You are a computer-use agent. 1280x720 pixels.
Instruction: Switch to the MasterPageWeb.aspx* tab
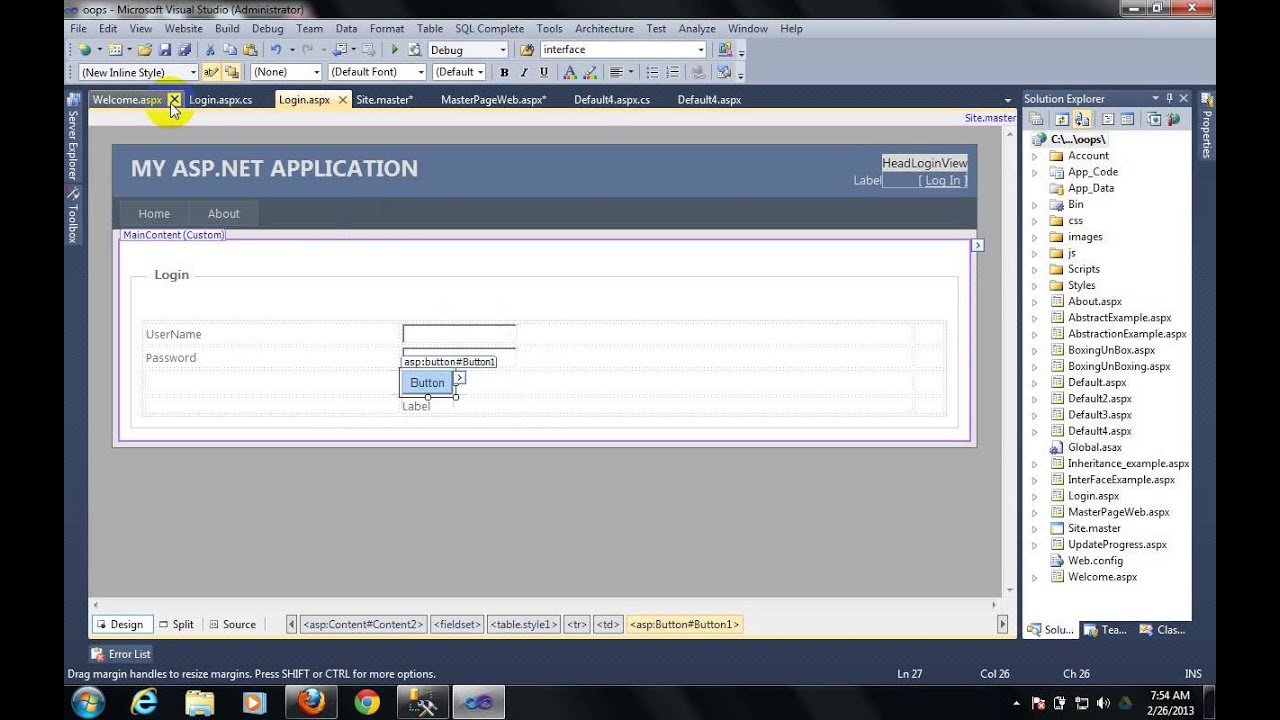(493, 100)
